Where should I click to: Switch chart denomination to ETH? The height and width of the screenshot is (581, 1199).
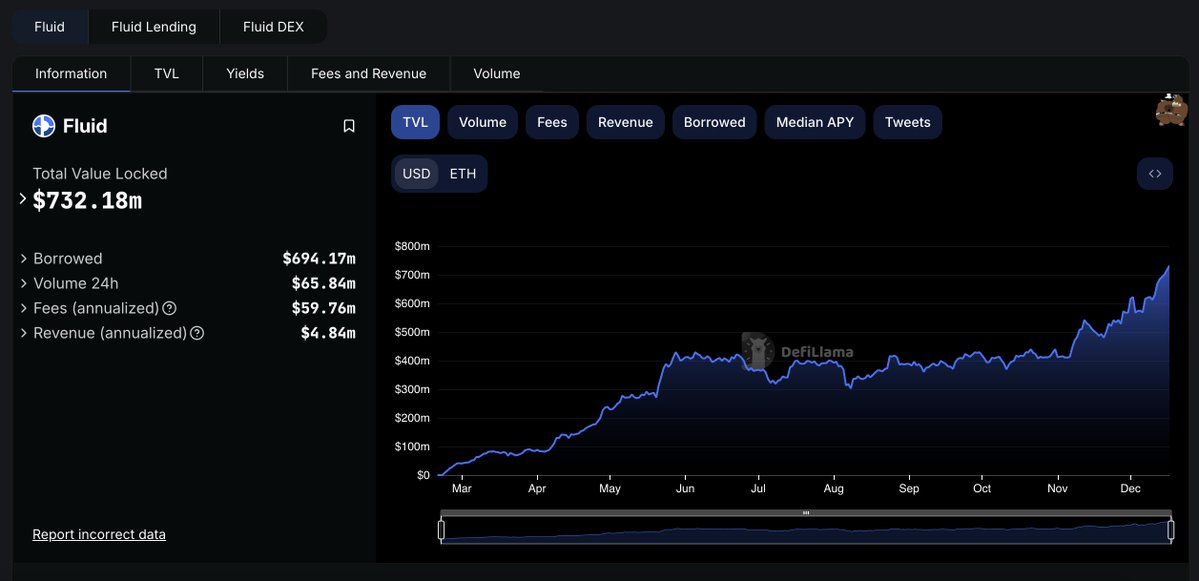463,174
